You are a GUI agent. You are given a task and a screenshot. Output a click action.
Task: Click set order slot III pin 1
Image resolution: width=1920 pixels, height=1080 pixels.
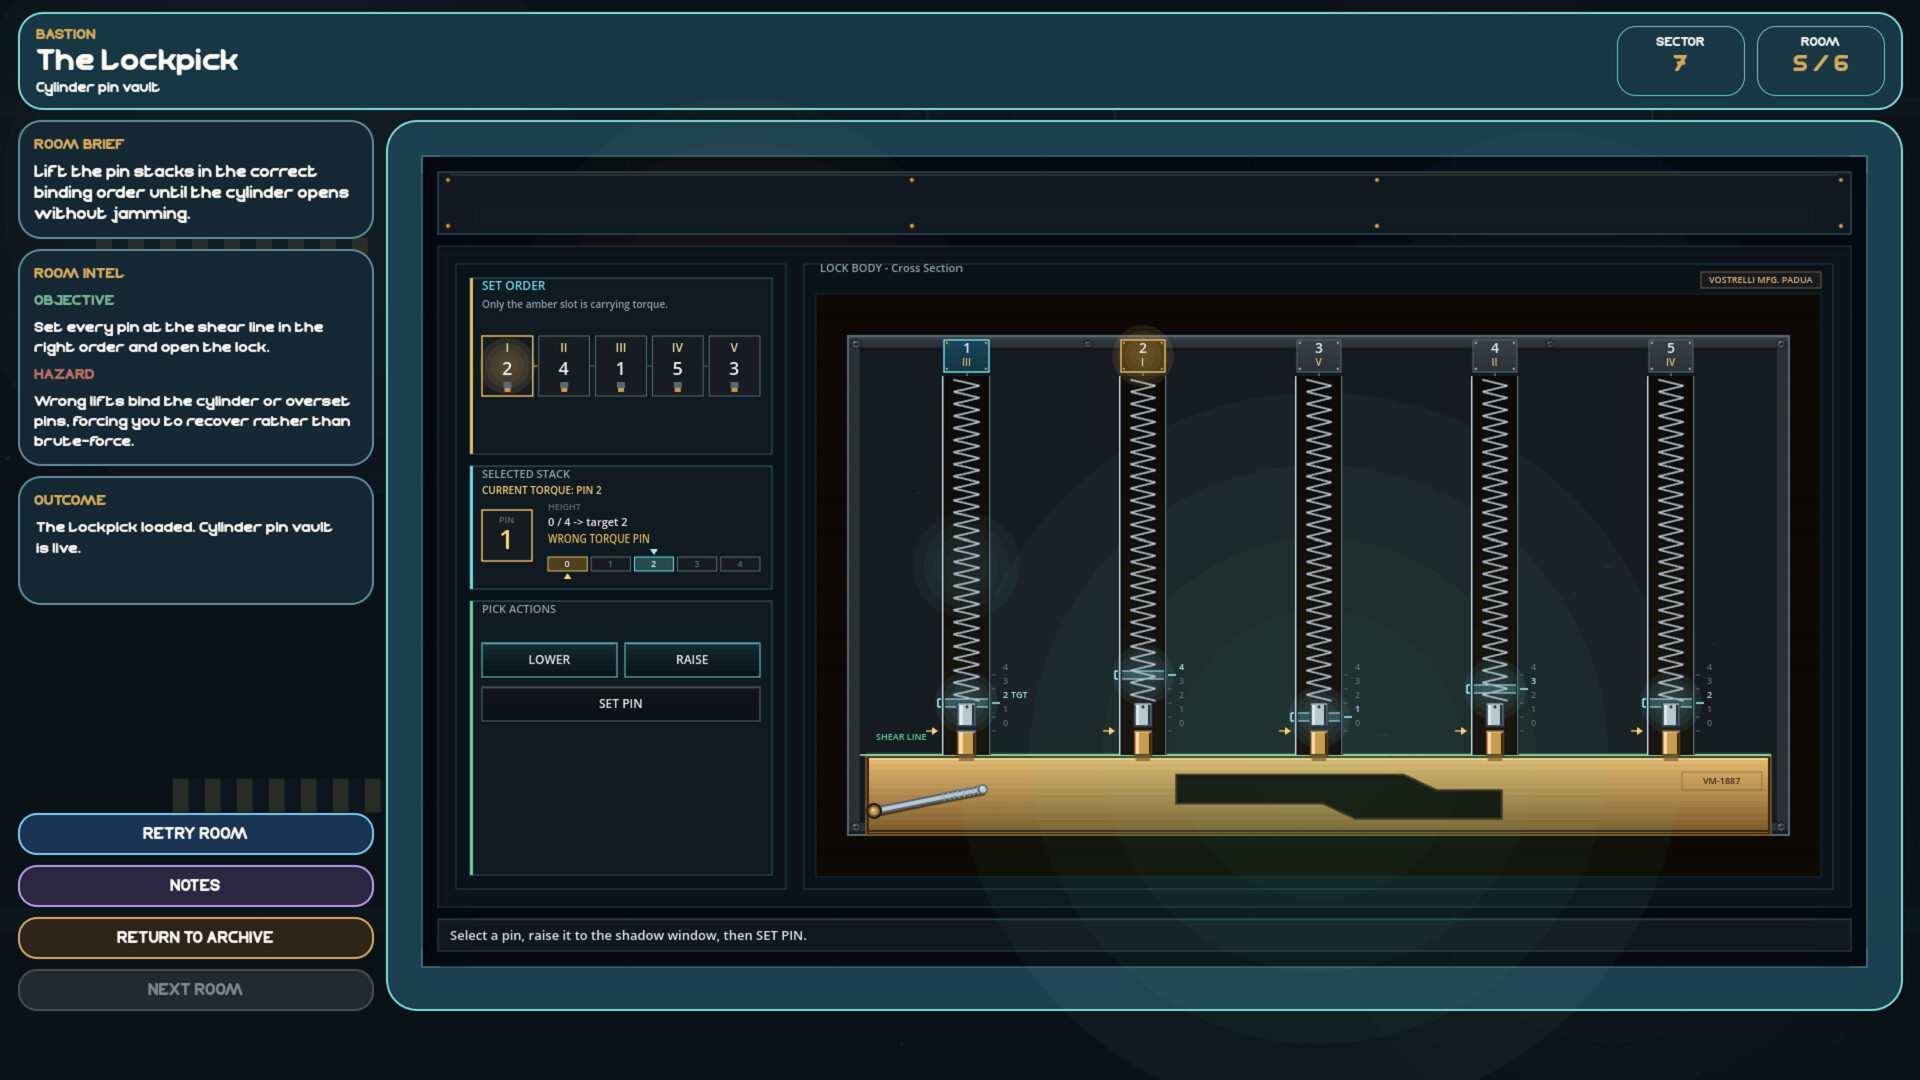(x=620, y=366)
